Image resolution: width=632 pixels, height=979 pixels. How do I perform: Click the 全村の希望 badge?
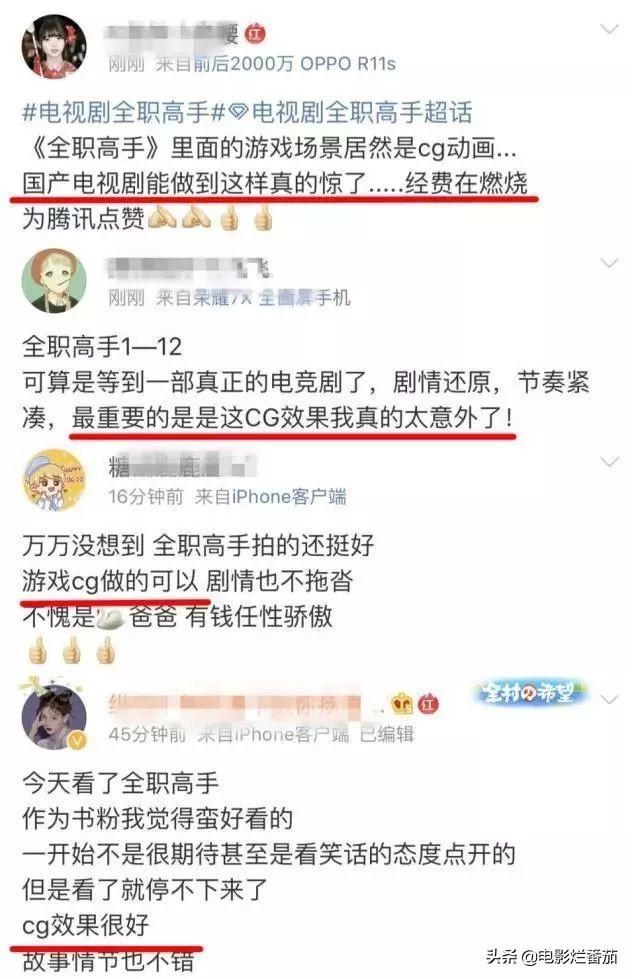click(x=529, y=693)
